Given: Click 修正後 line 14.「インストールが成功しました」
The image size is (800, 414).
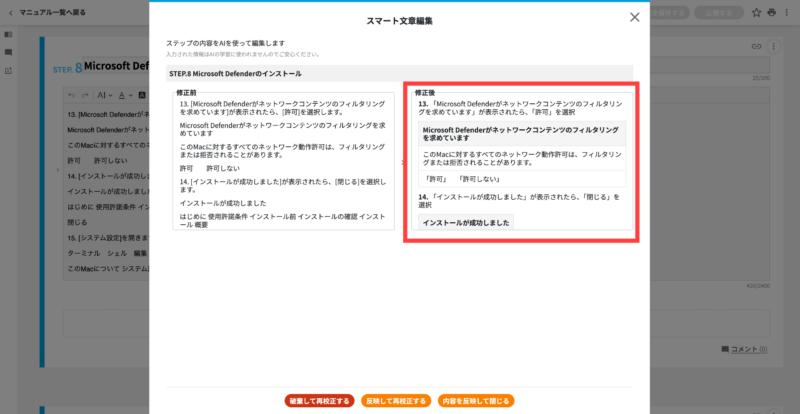Looking at the screenshot, I should [520, 201].
